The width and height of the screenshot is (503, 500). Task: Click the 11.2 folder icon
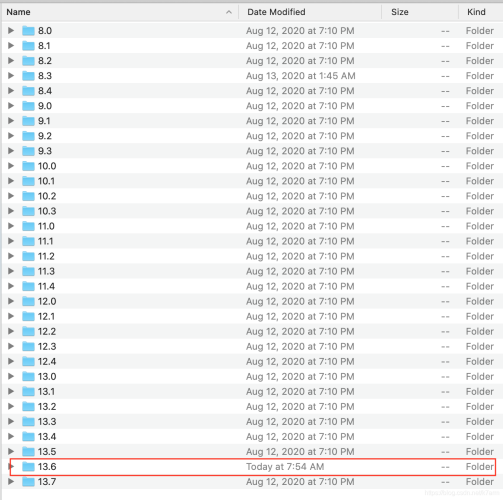[x=28, y=256]
